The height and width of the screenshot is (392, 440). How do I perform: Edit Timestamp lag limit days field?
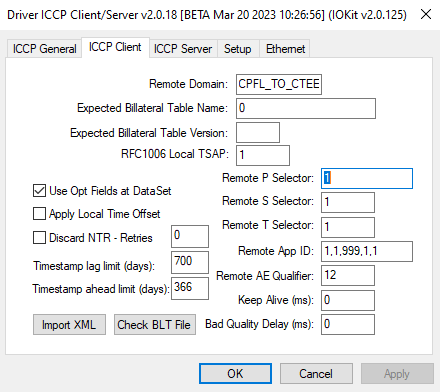(x=190, y=262)
